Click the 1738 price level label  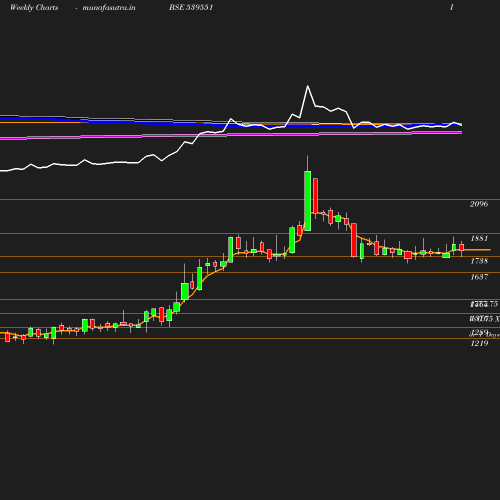479,261
